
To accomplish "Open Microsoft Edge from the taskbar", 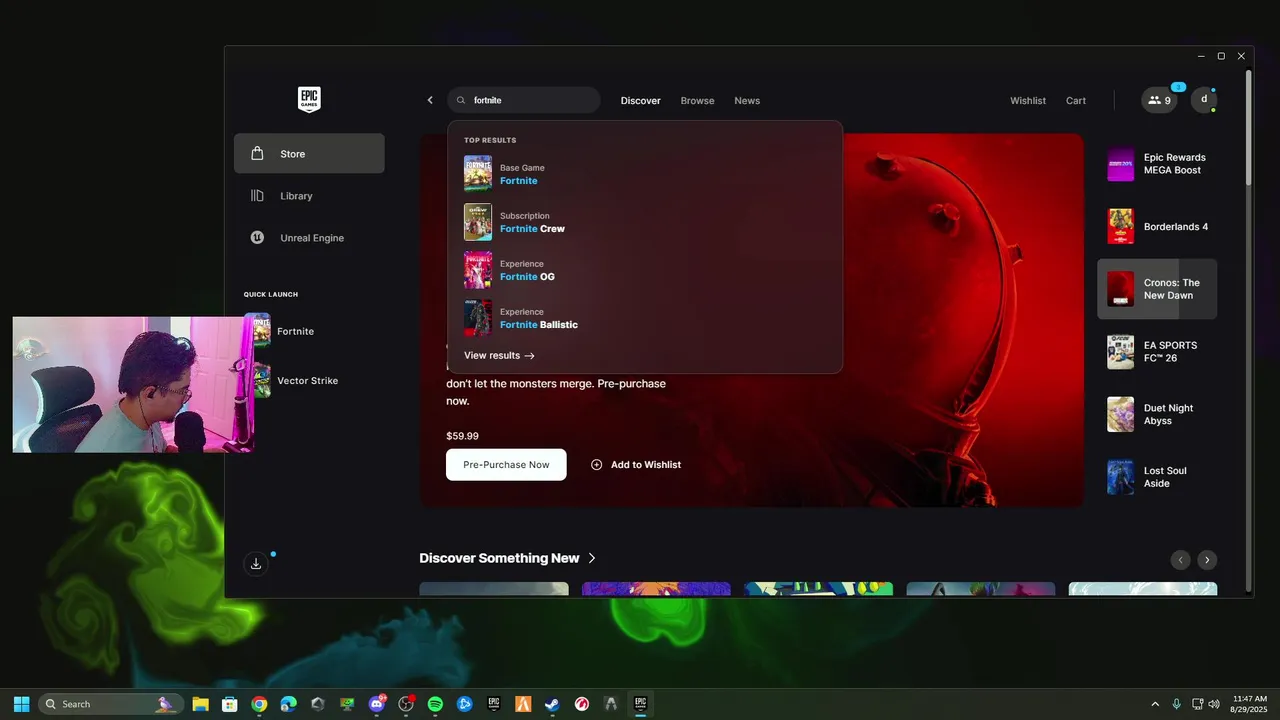I will coord(288,704).
